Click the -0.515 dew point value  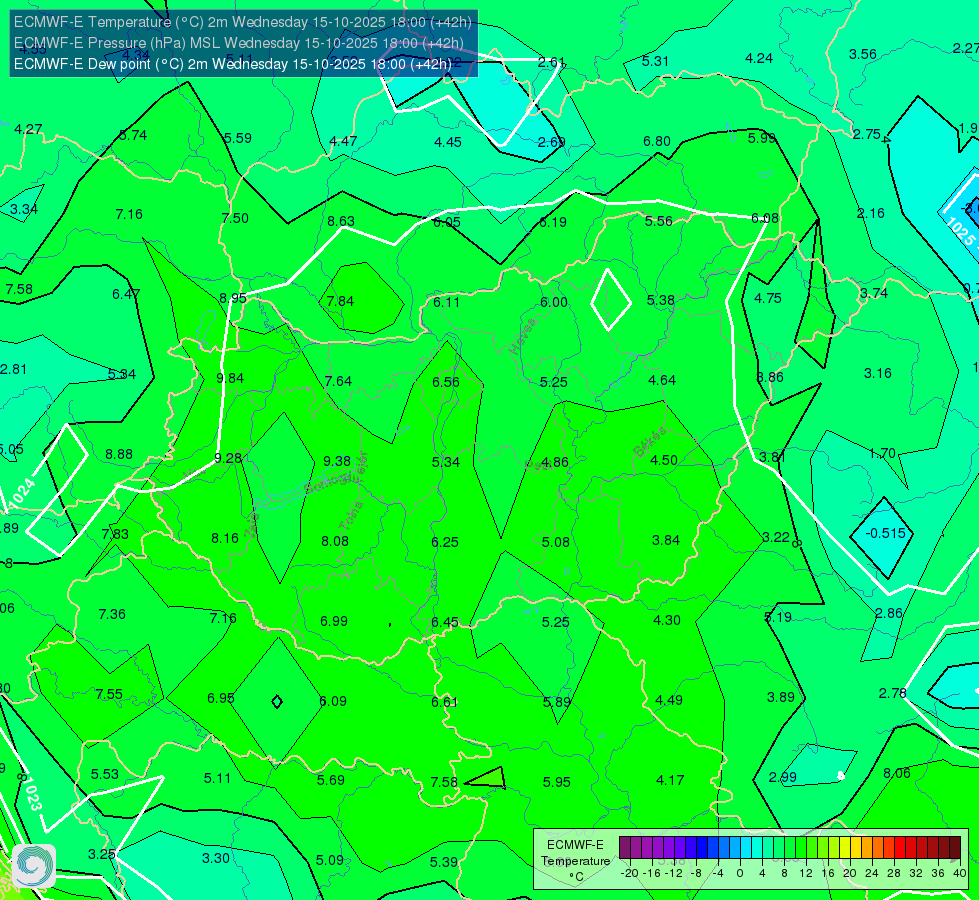(885, 533)
